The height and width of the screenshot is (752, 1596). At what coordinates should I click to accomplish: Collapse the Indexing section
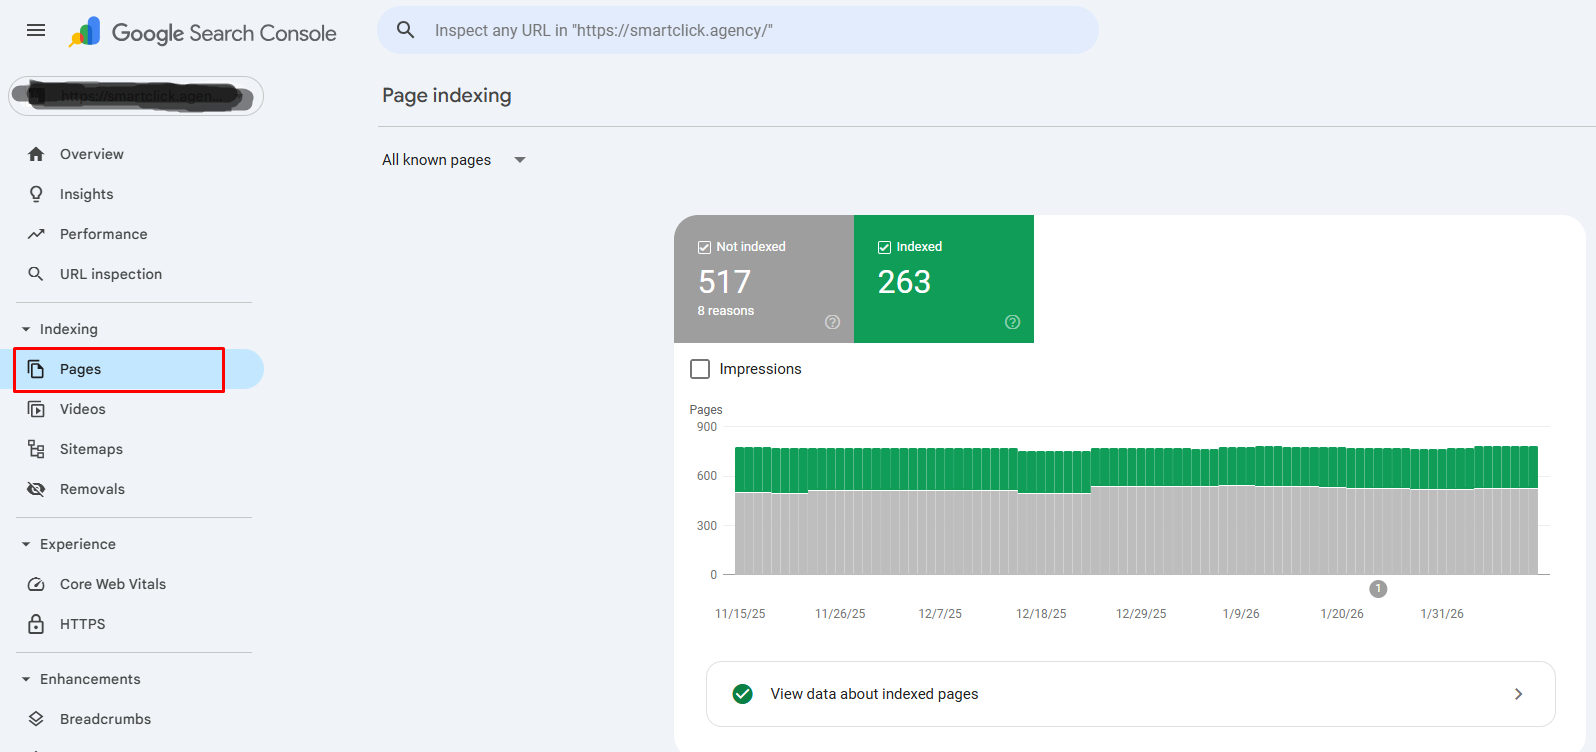(x=26, y=329)
